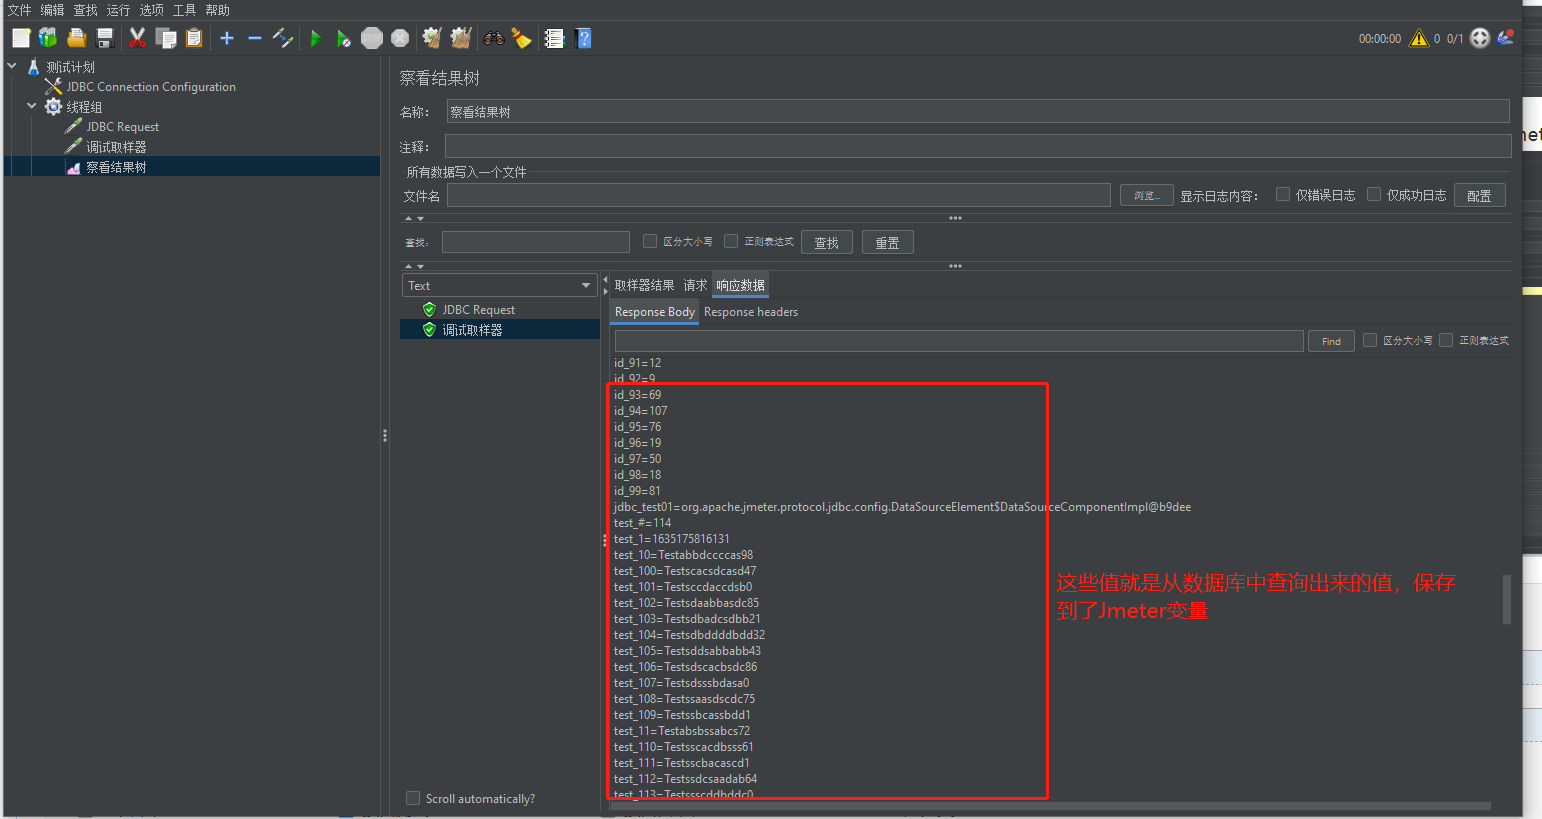
Task: Save the test plan with floppy icon
Action: [x=105, y=38]
